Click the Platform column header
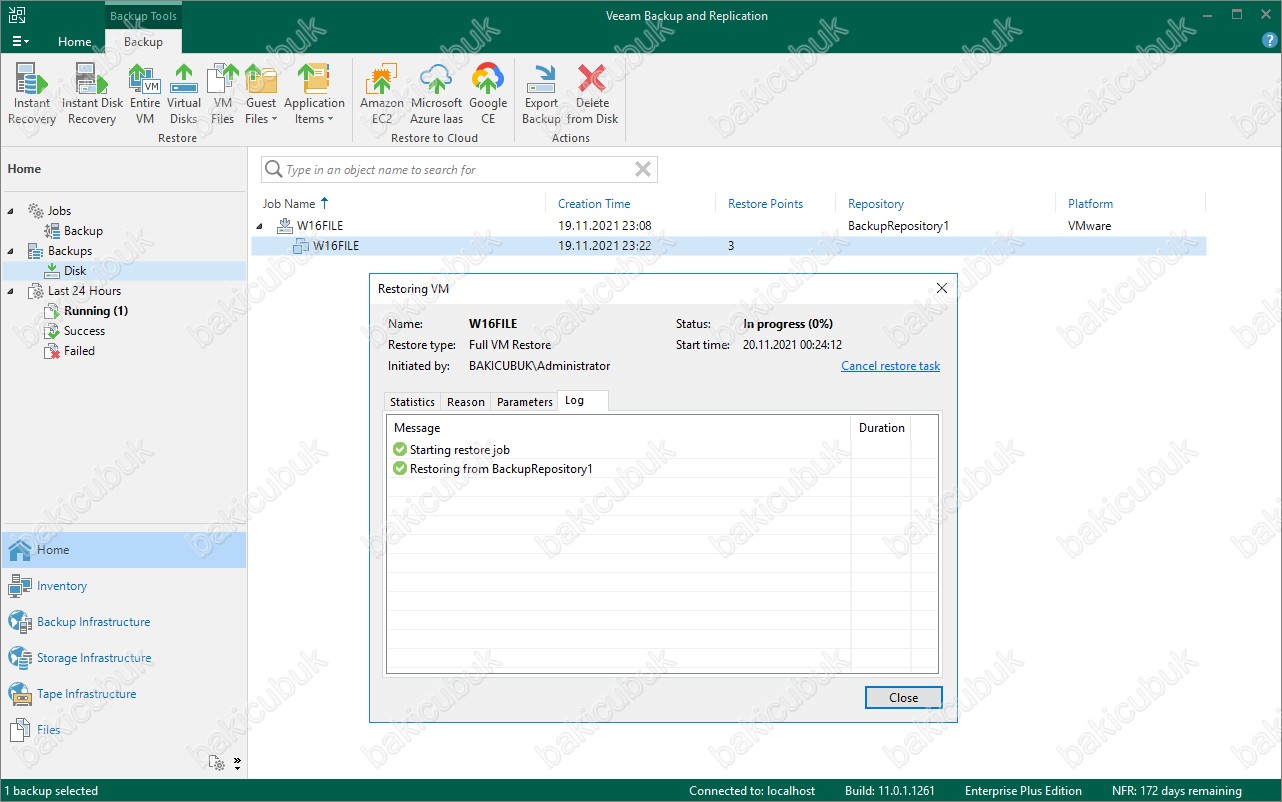1282x802 pixels. tap(1090, 204)
